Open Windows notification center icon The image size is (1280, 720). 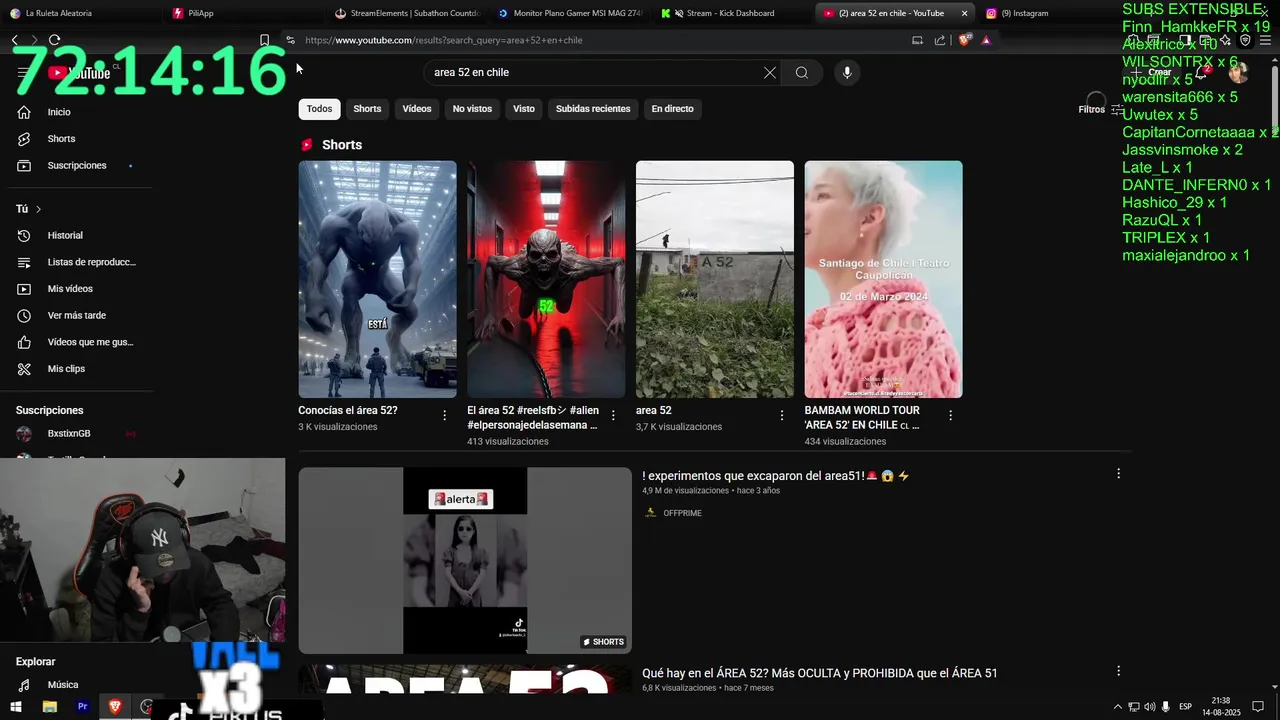coord(1258,707)
